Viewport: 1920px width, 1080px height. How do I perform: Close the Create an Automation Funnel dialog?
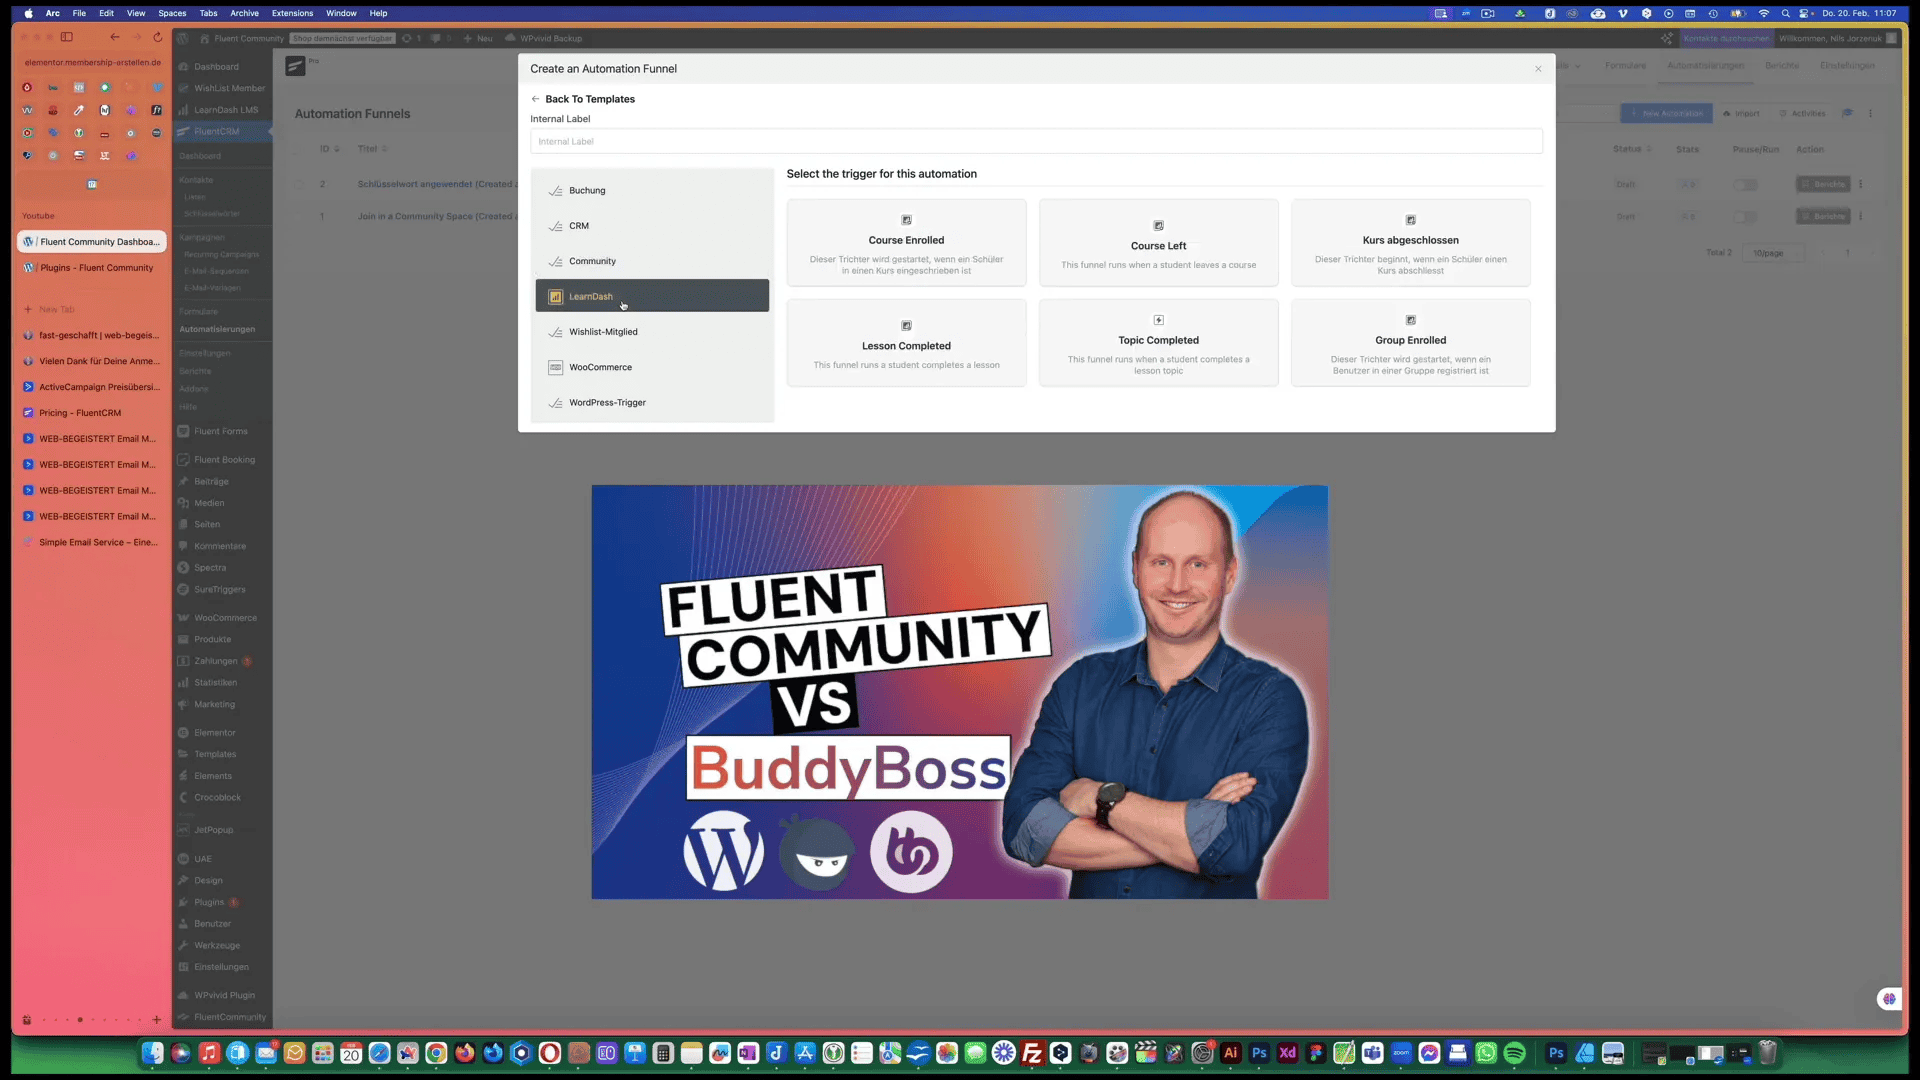[x=1538, y=69]
